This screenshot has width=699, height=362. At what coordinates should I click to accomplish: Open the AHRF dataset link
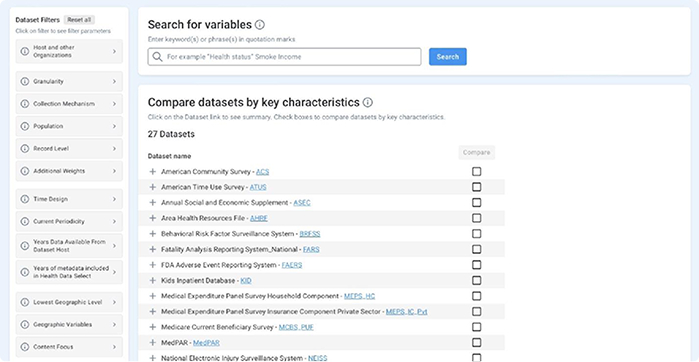pyautogui.click(x=259, y=218)
